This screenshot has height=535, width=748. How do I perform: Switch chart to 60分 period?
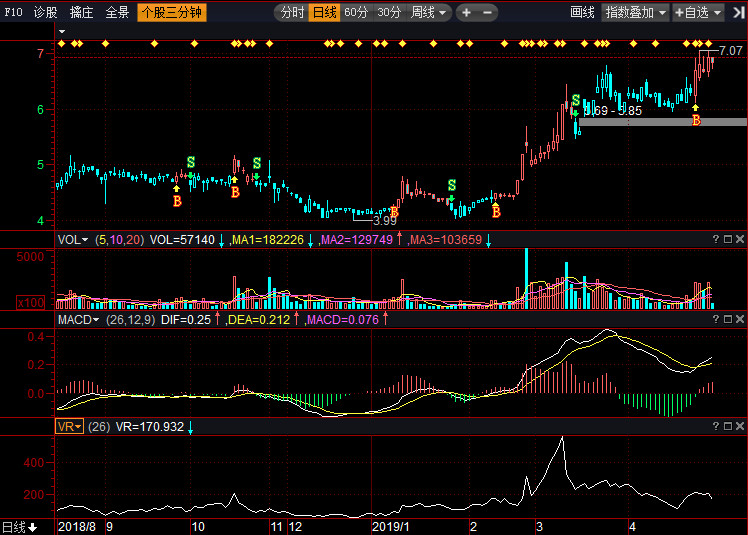356,13
